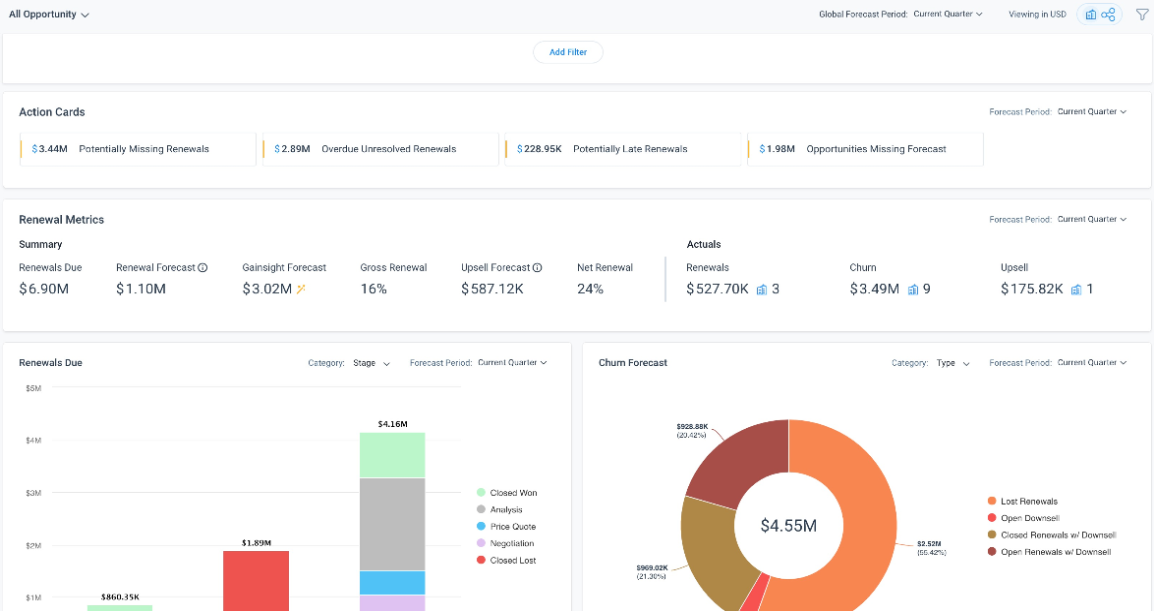Open Opportunities Missing Forecast card
This screenshot has width=1154, height=611.
tap(866, 149)
